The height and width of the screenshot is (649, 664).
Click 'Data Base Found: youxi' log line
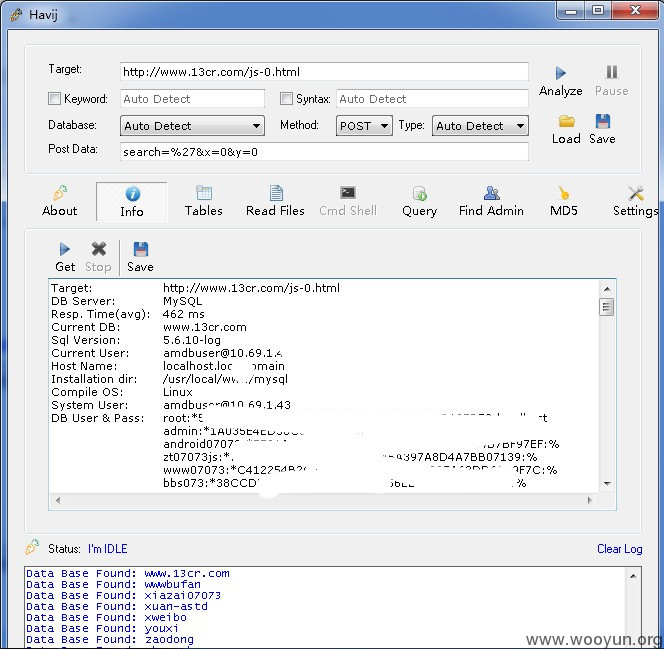click(102, 628)
